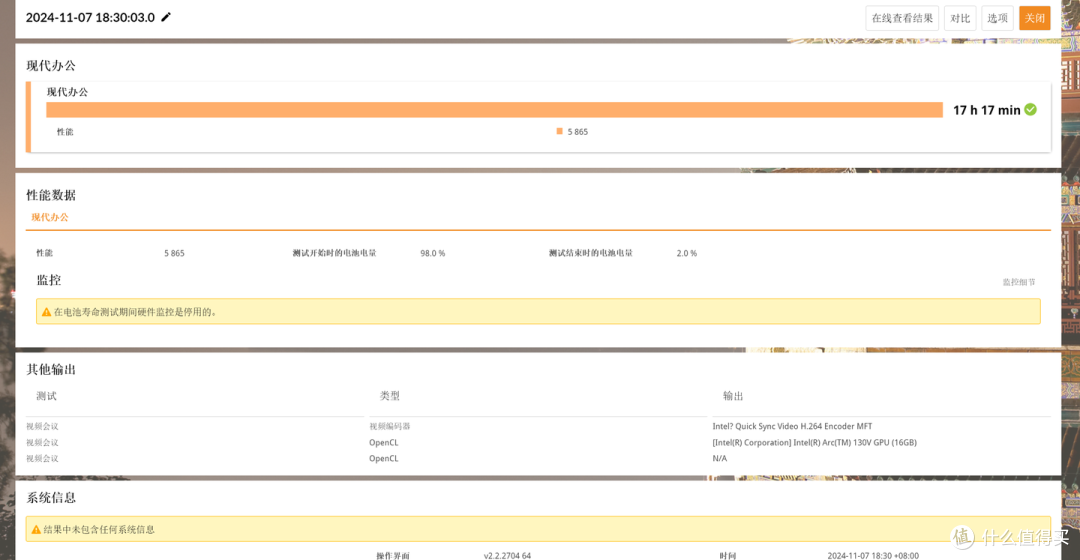Open the 选项 options button

pos(997,18)
